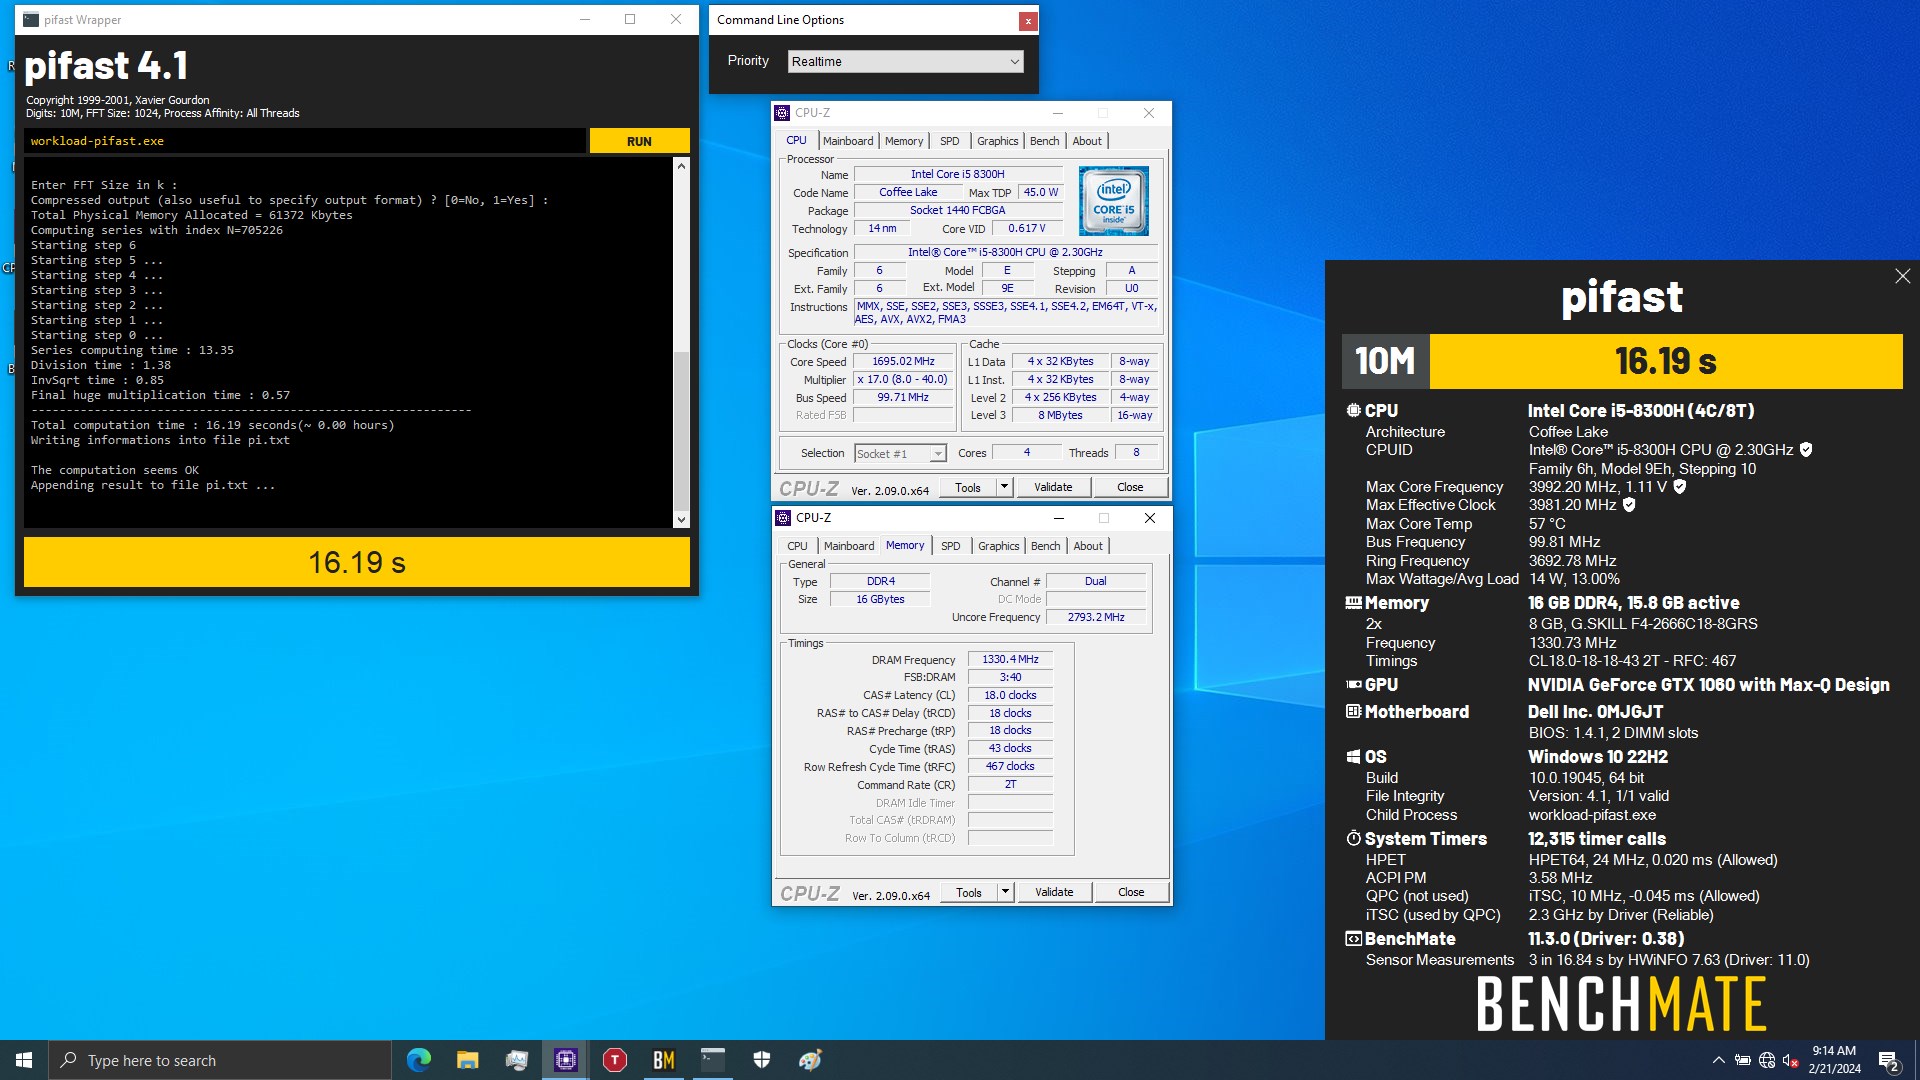Screen dimensions: 1920x1080
Task: Click Motherboard icon in BenchMate panel
Action: [x=1353, y=712]
